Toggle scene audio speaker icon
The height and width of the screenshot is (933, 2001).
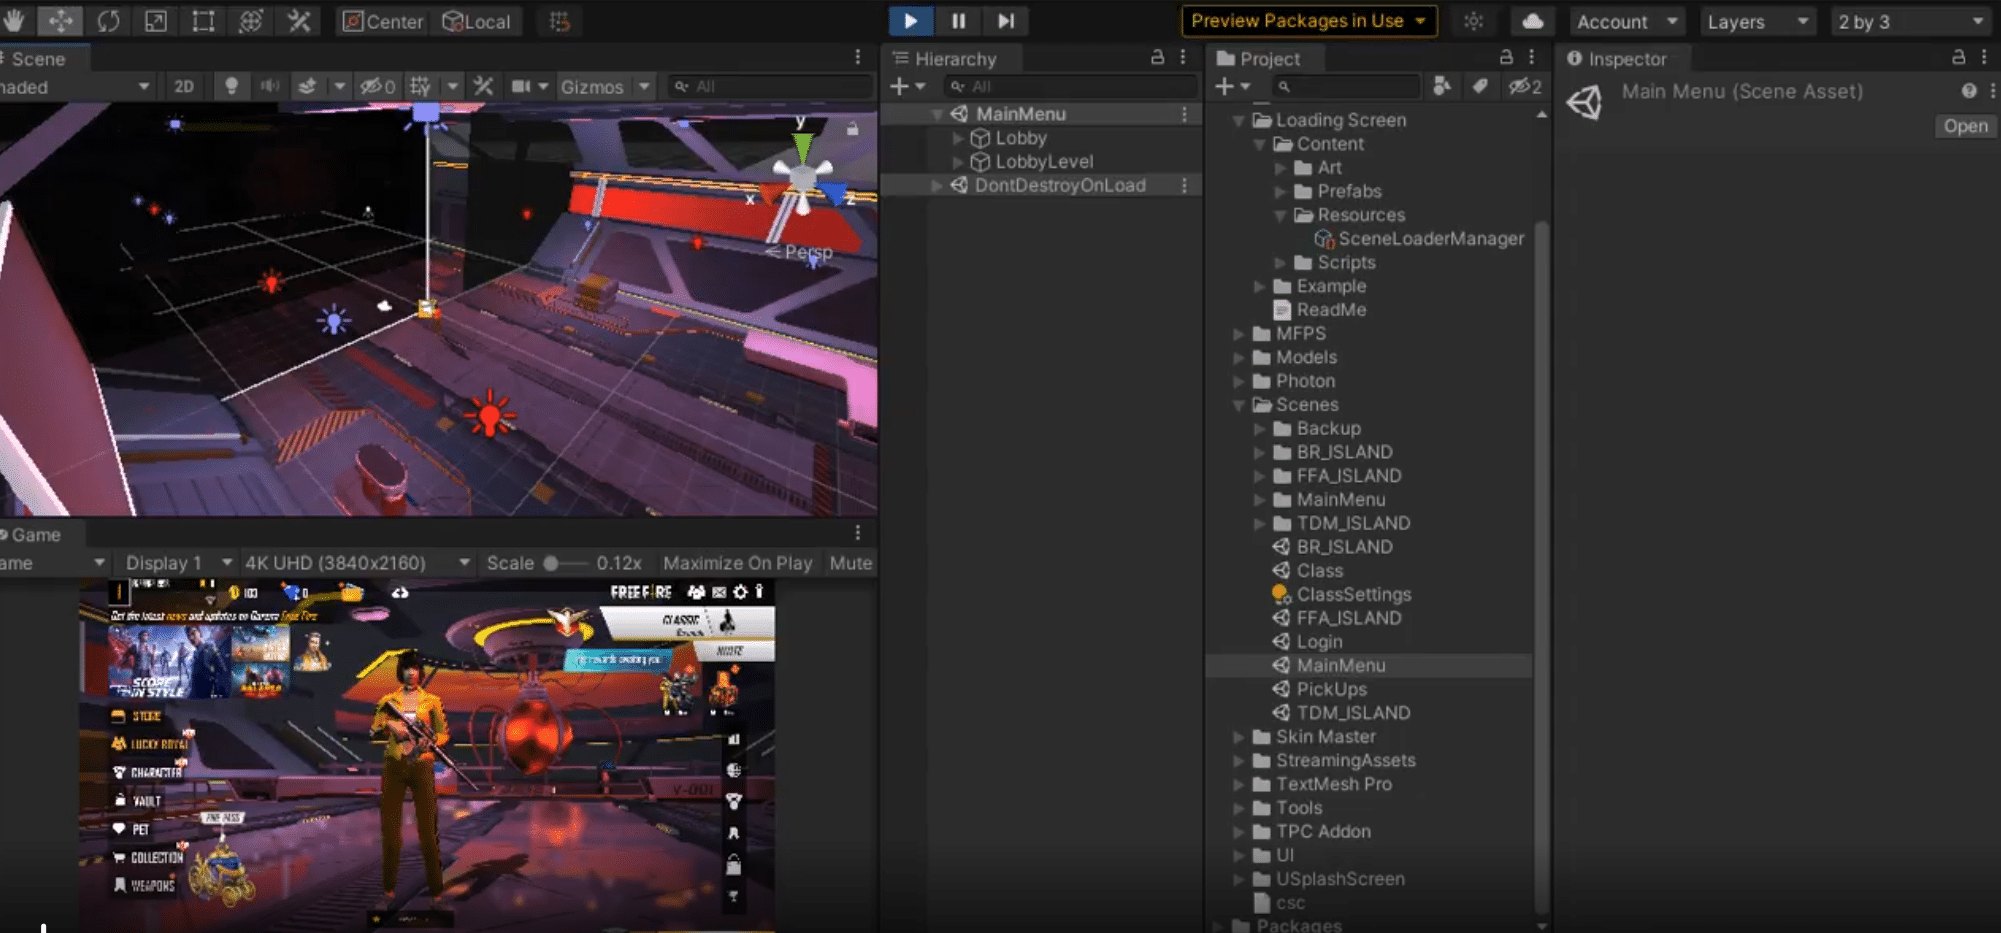[x=269, y=87]
